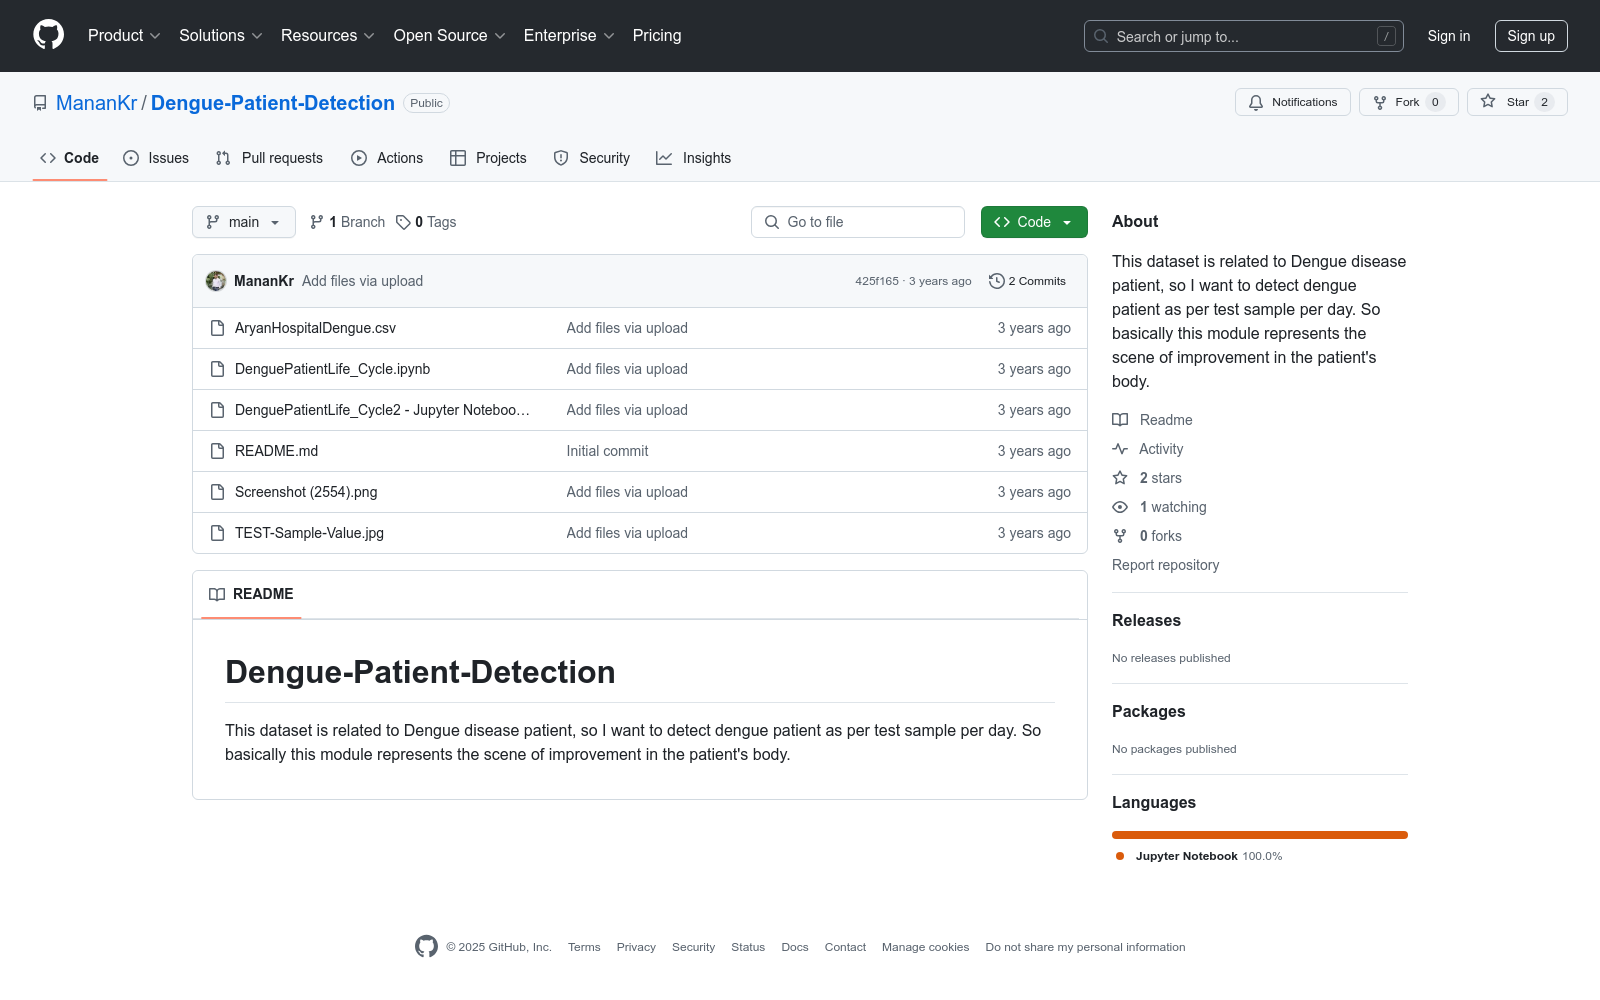Click the book icon next to Readme
This screenshot has width=1600, height=1000.
[1120, 420]
